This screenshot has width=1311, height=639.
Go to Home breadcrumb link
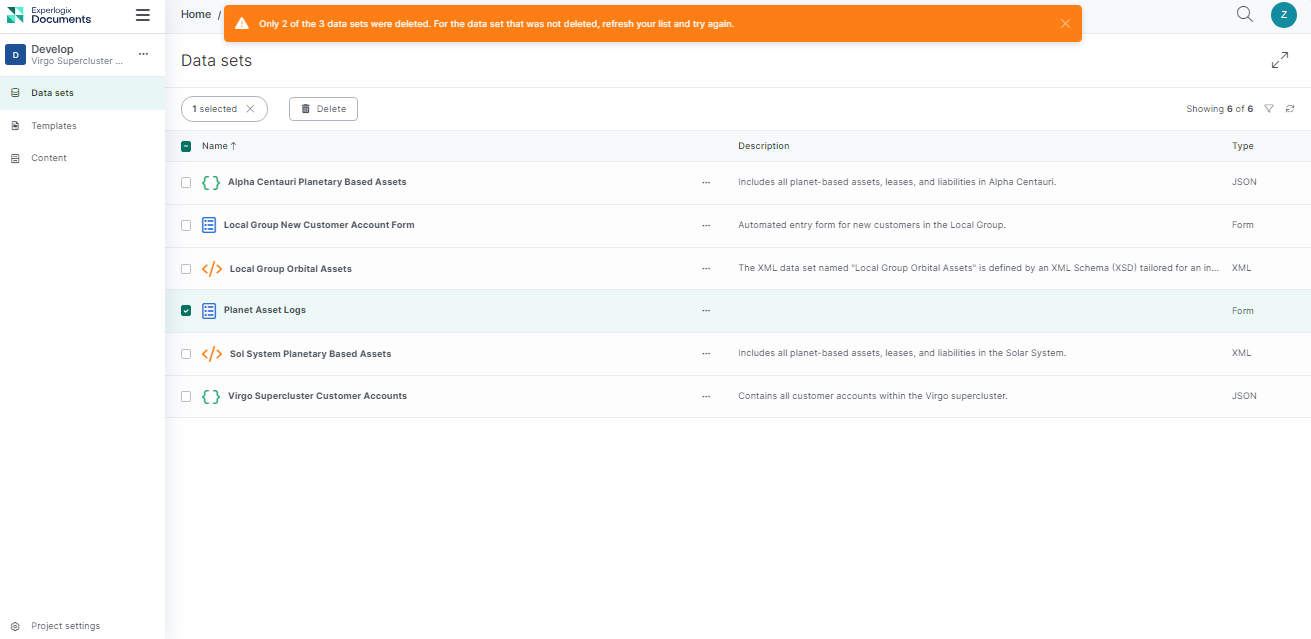(x=196, y=14)
